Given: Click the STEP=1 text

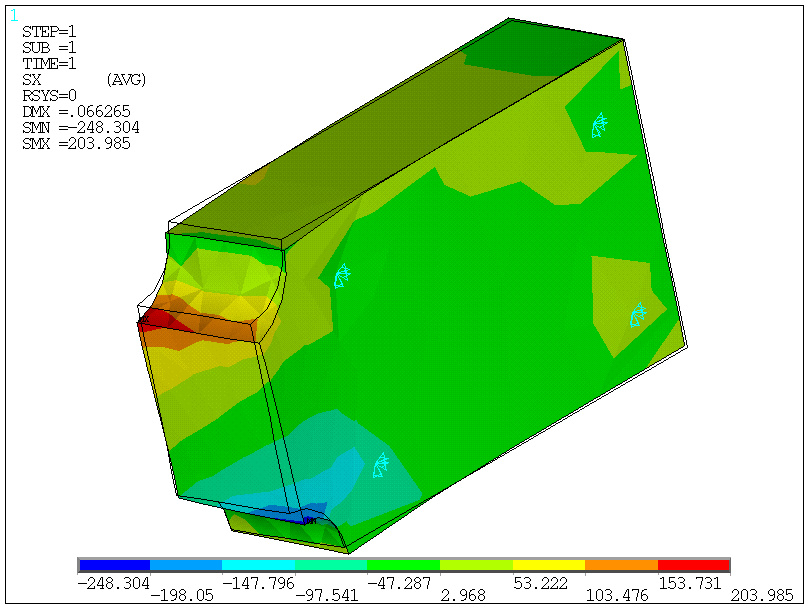Looking at the screenshot, I should [49, 32].
